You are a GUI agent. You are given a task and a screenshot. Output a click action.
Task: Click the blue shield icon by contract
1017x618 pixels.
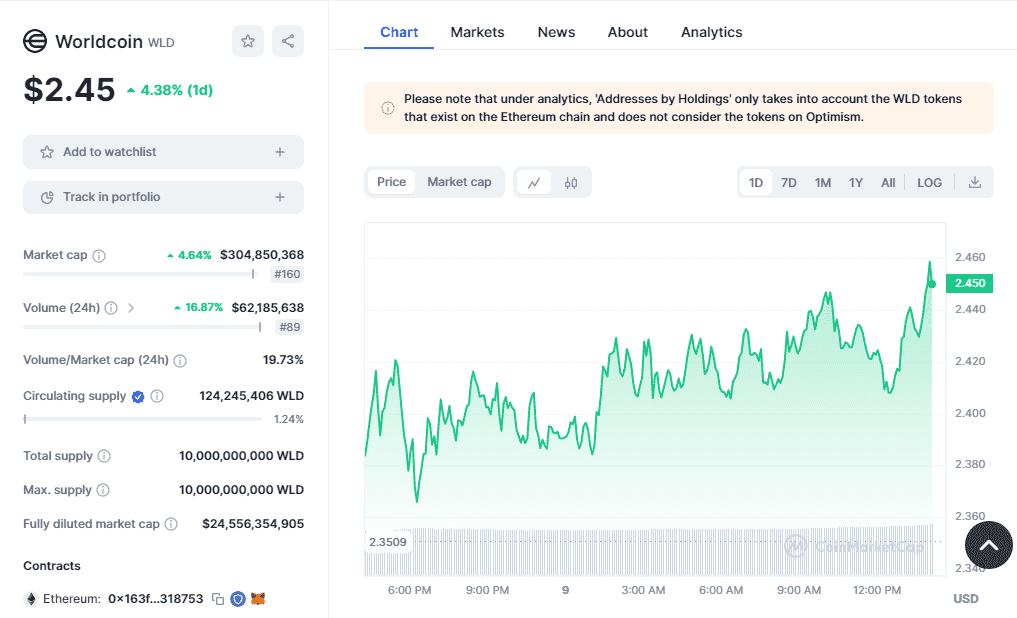point(238,599)
